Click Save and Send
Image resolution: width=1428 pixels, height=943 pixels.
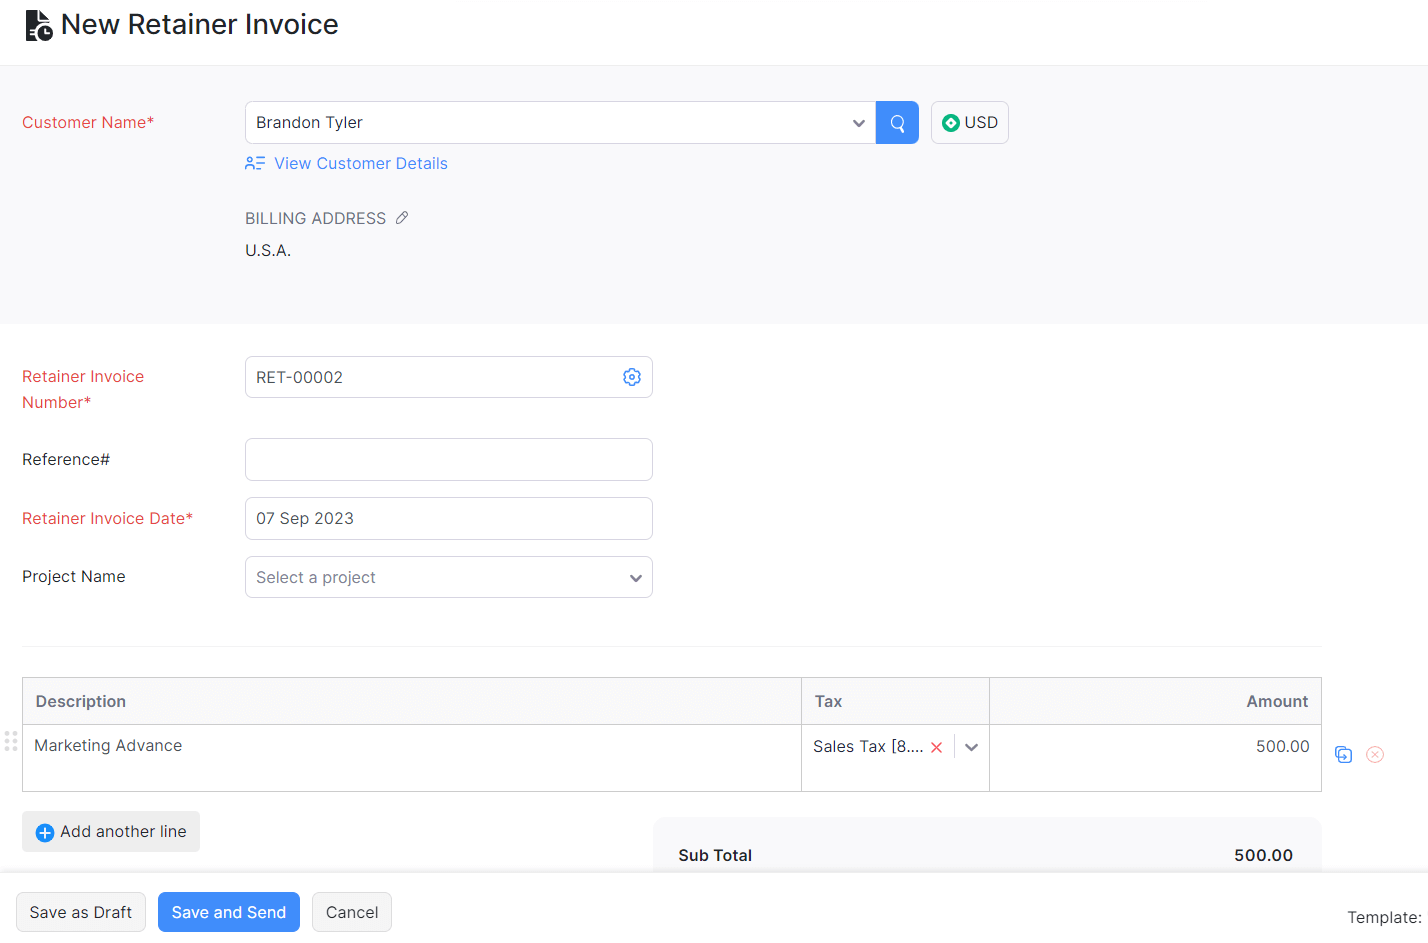(228, 912)
